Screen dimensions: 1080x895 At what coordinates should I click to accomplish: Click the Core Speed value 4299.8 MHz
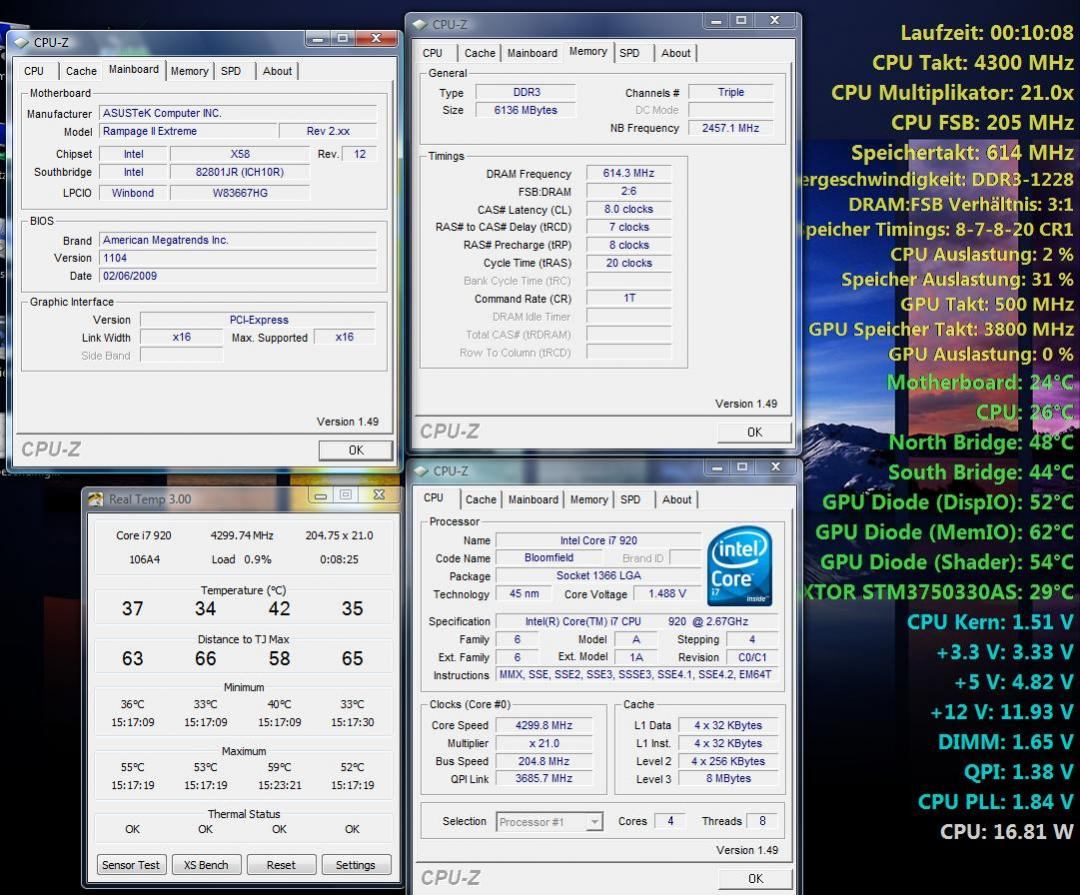click(x=544, y=725)
